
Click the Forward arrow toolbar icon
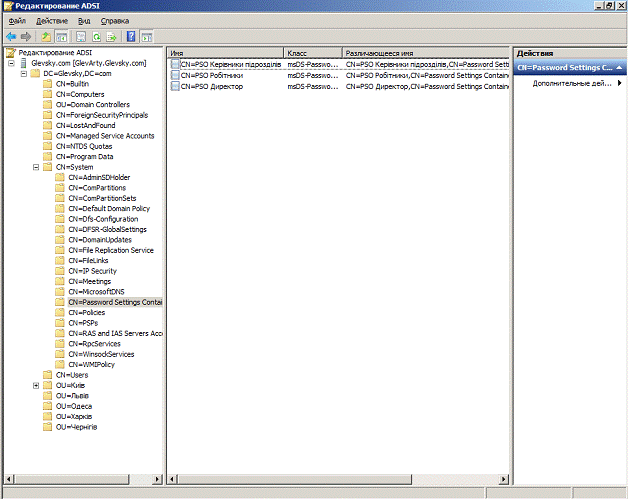pos(25,36)
